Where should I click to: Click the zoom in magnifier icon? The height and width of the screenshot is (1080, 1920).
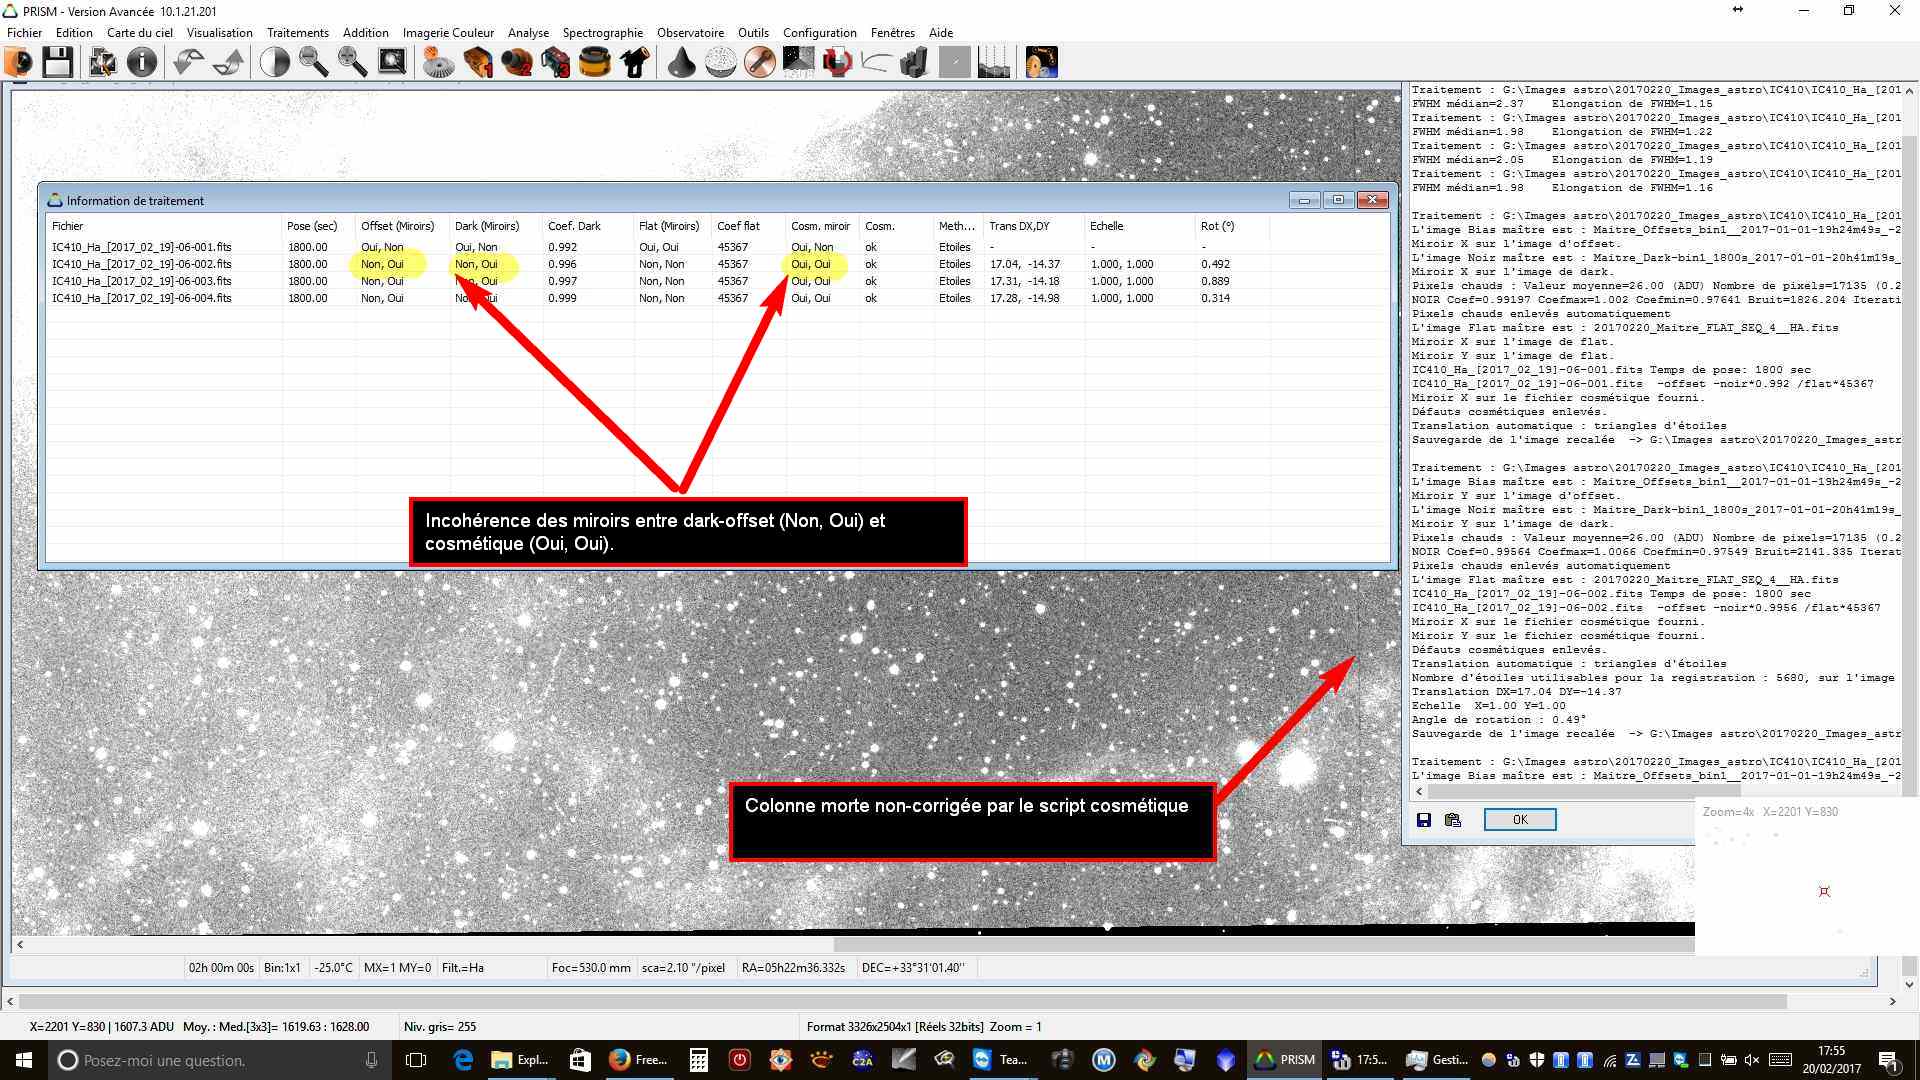pyautogui.click(x=352, y=62)
